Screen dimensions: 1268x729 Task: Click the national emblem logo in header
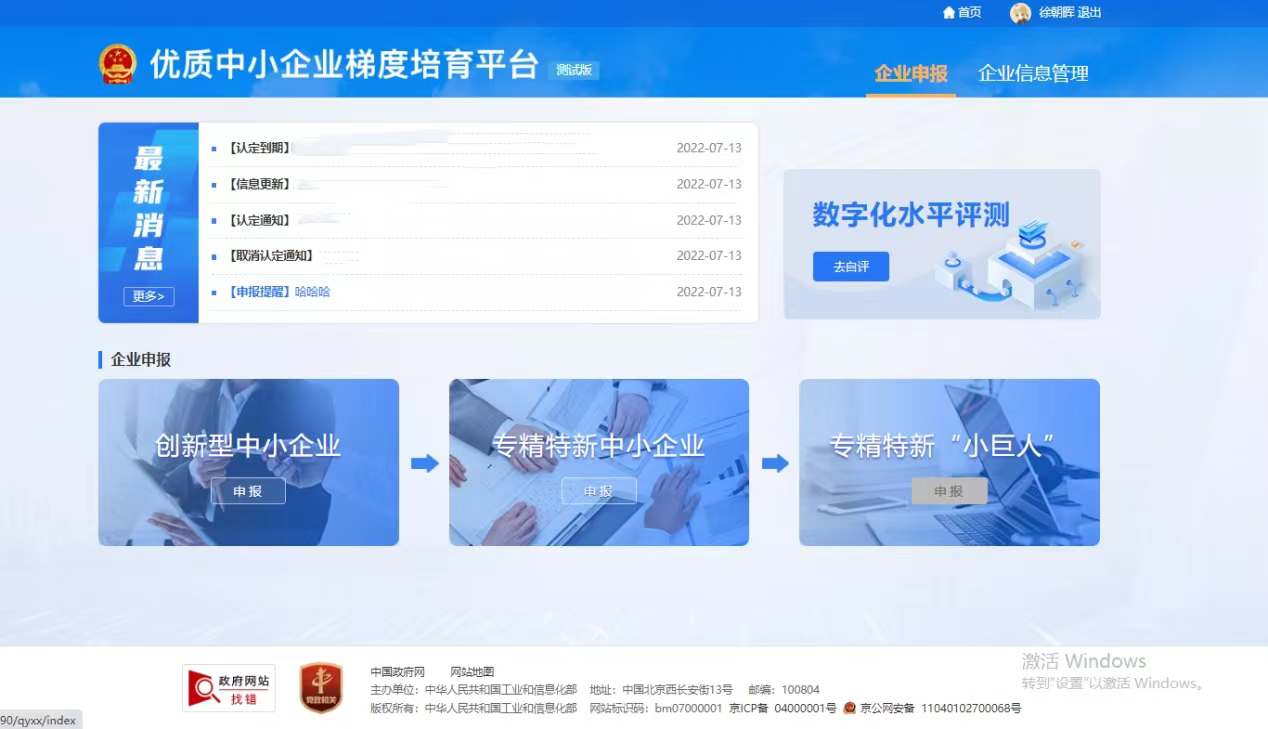point(117,64)
